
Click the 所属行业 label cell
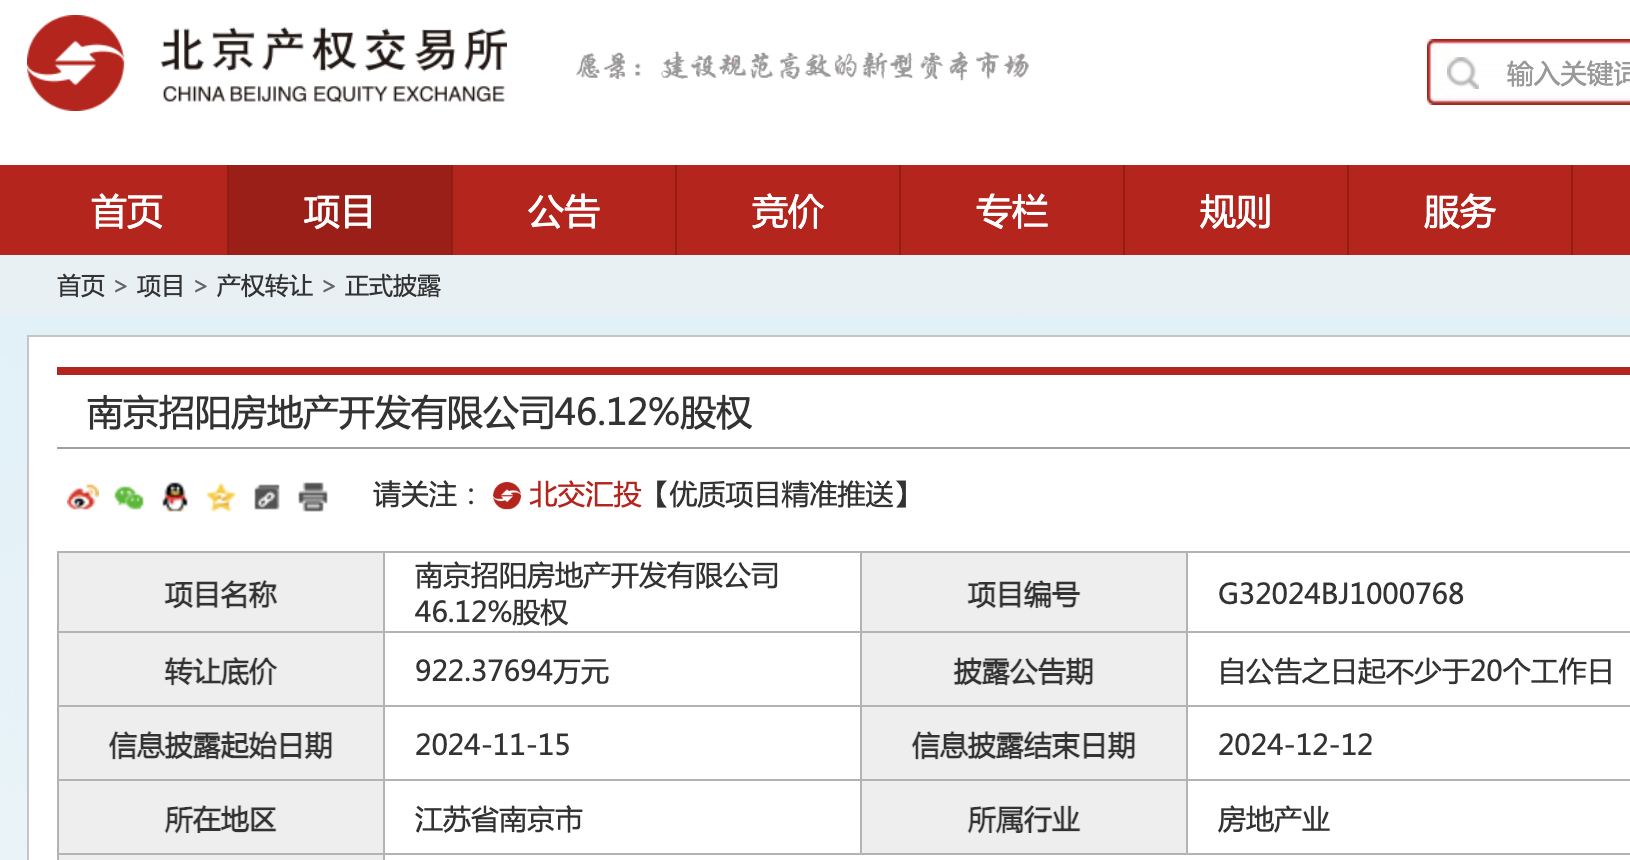point(1024,818)
